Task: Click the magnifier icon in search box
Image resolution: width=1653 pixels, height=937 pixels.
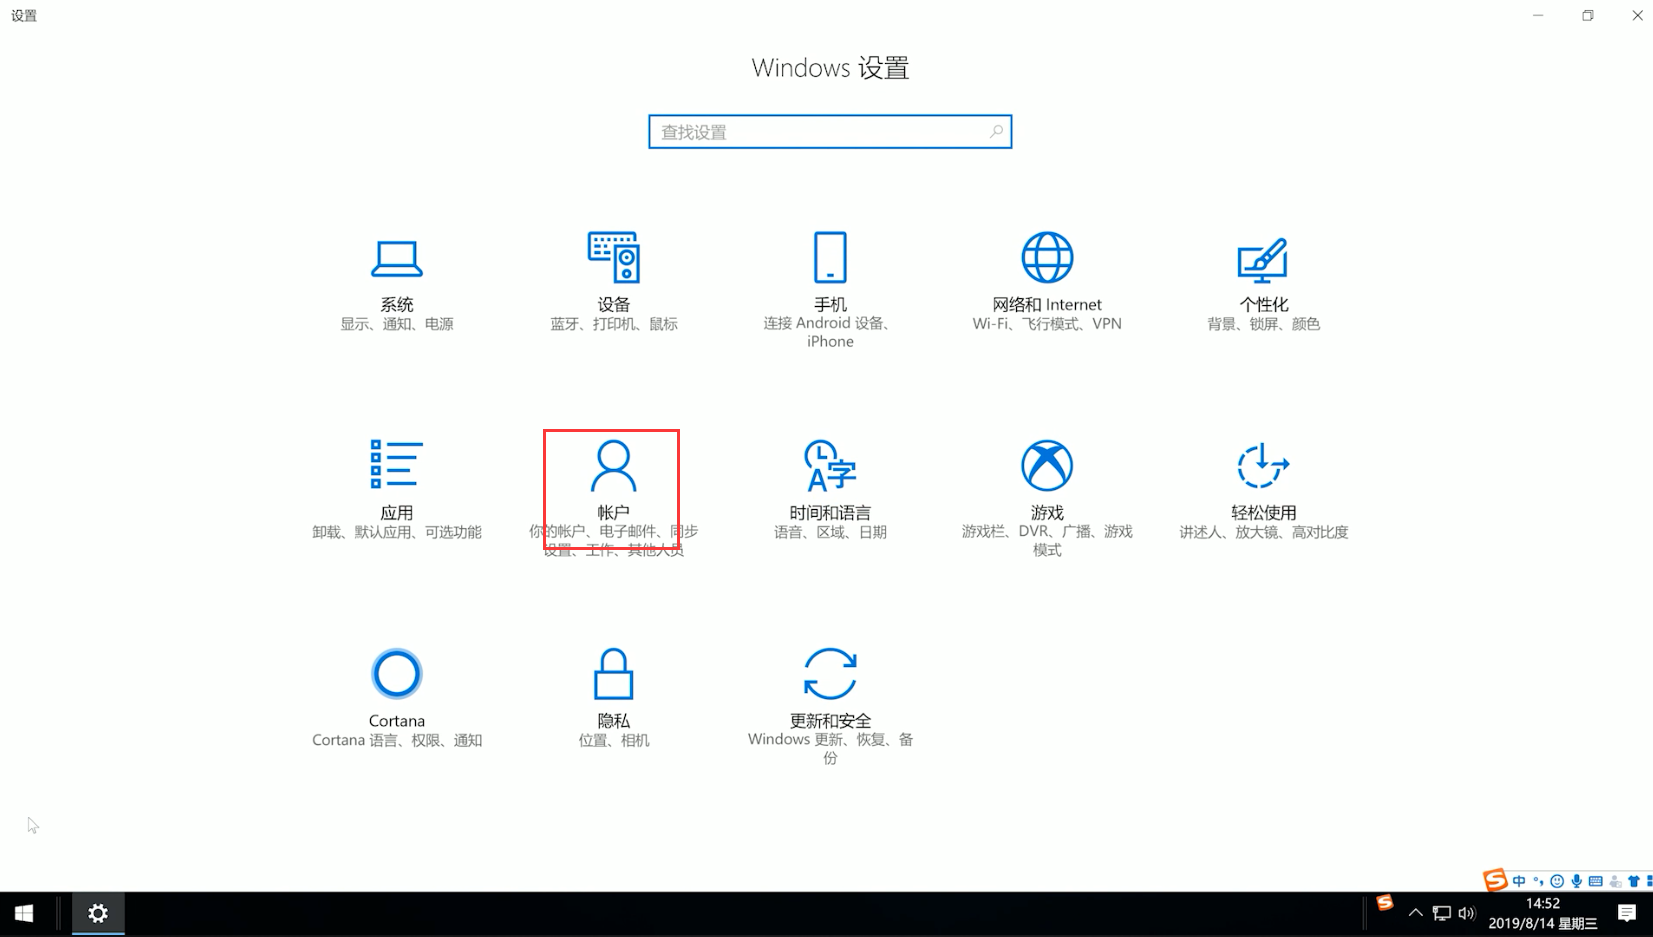Action: 996,132
